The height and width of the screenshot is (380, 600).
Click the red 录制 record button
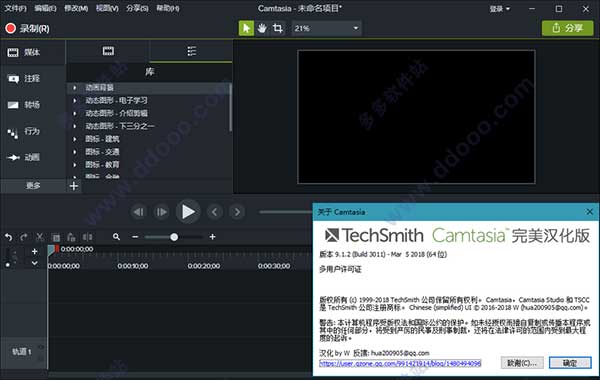click(27, 28)
